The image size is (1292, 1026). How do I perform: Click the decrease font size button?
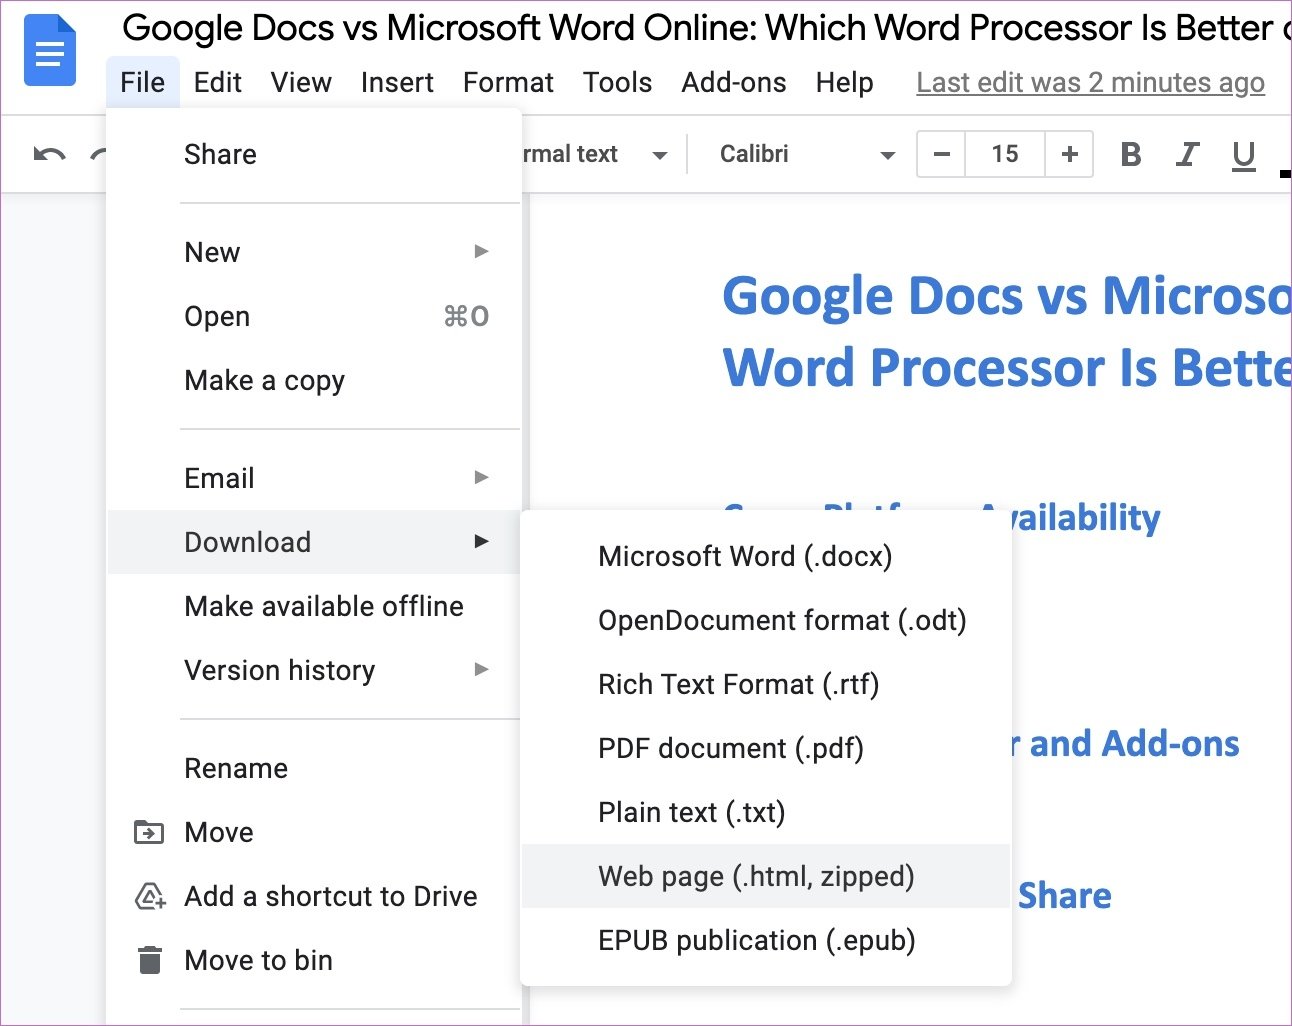pos(940,154)
